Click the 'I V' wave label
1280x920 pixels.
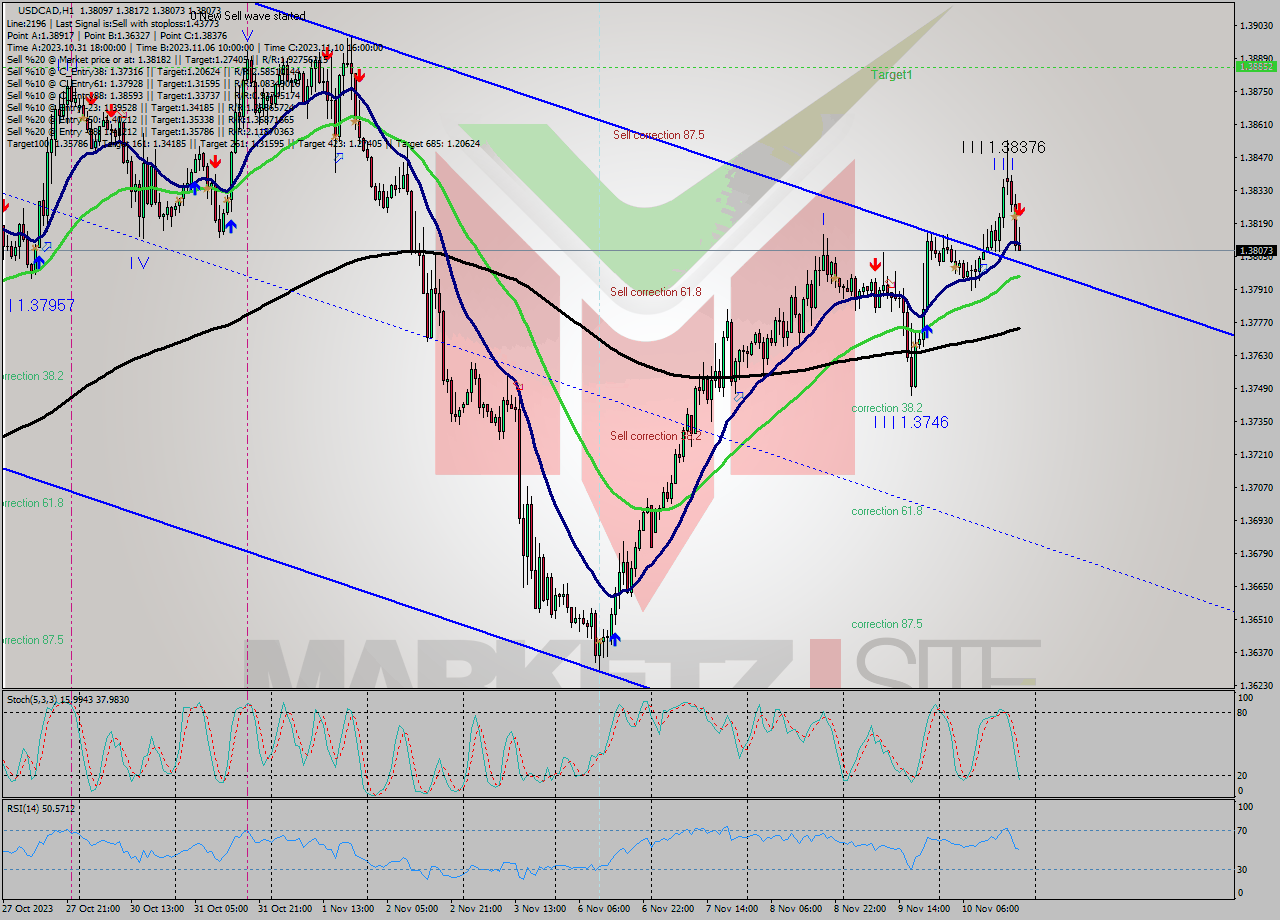tap(139, 263)
